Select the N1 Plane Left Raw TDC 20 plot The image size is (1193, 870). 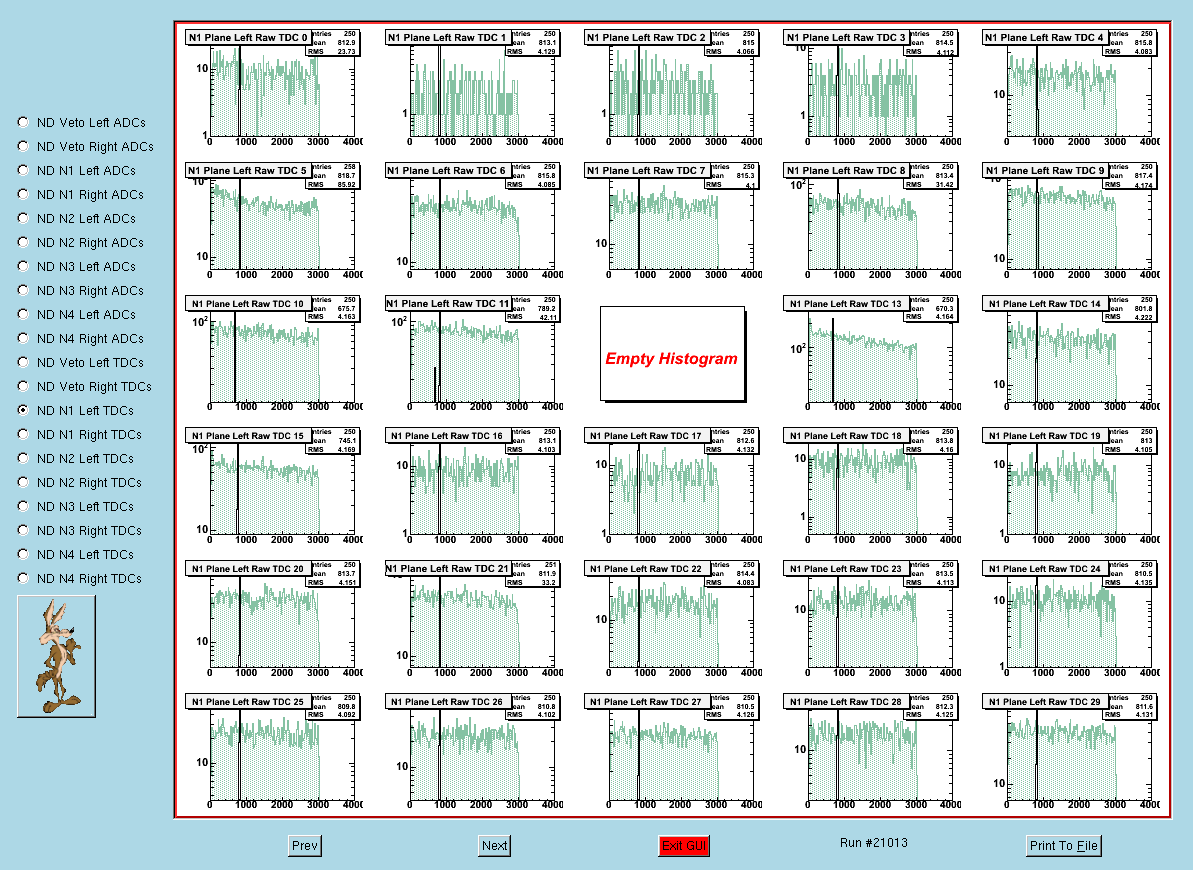tap(274, 620)
